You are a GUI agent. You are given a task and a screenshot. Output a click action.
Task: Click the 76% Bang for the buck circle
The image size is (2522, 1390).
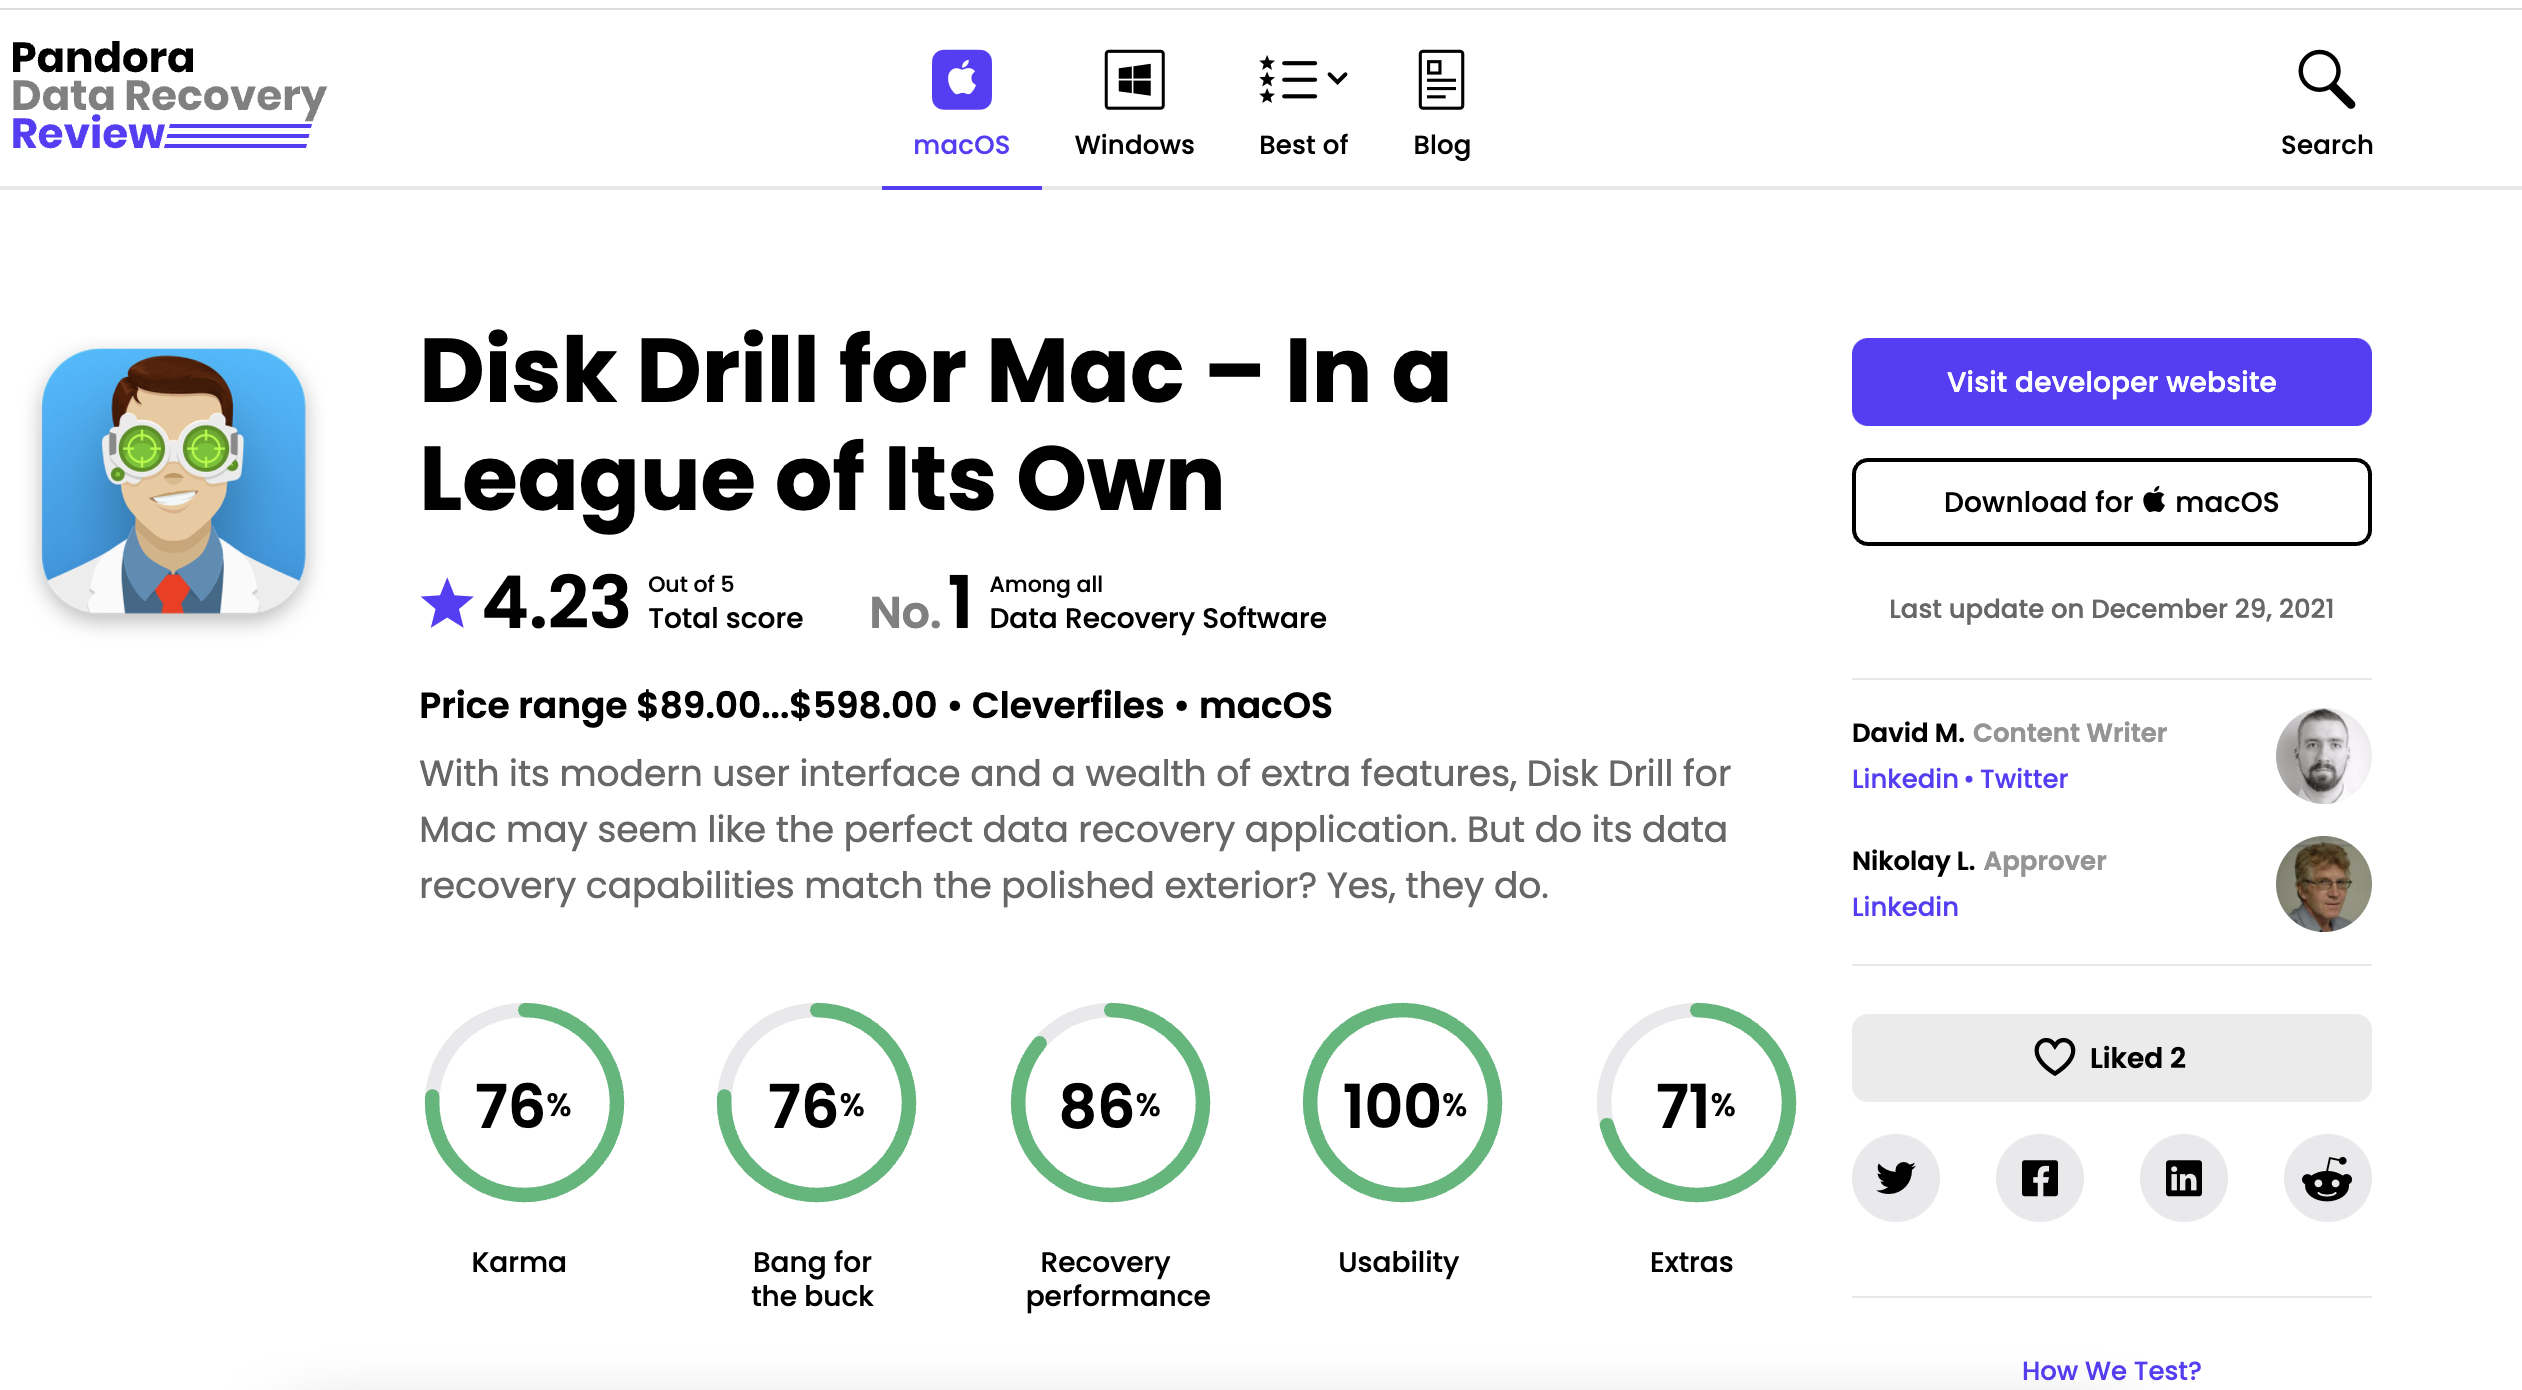tap(816, 1103)
